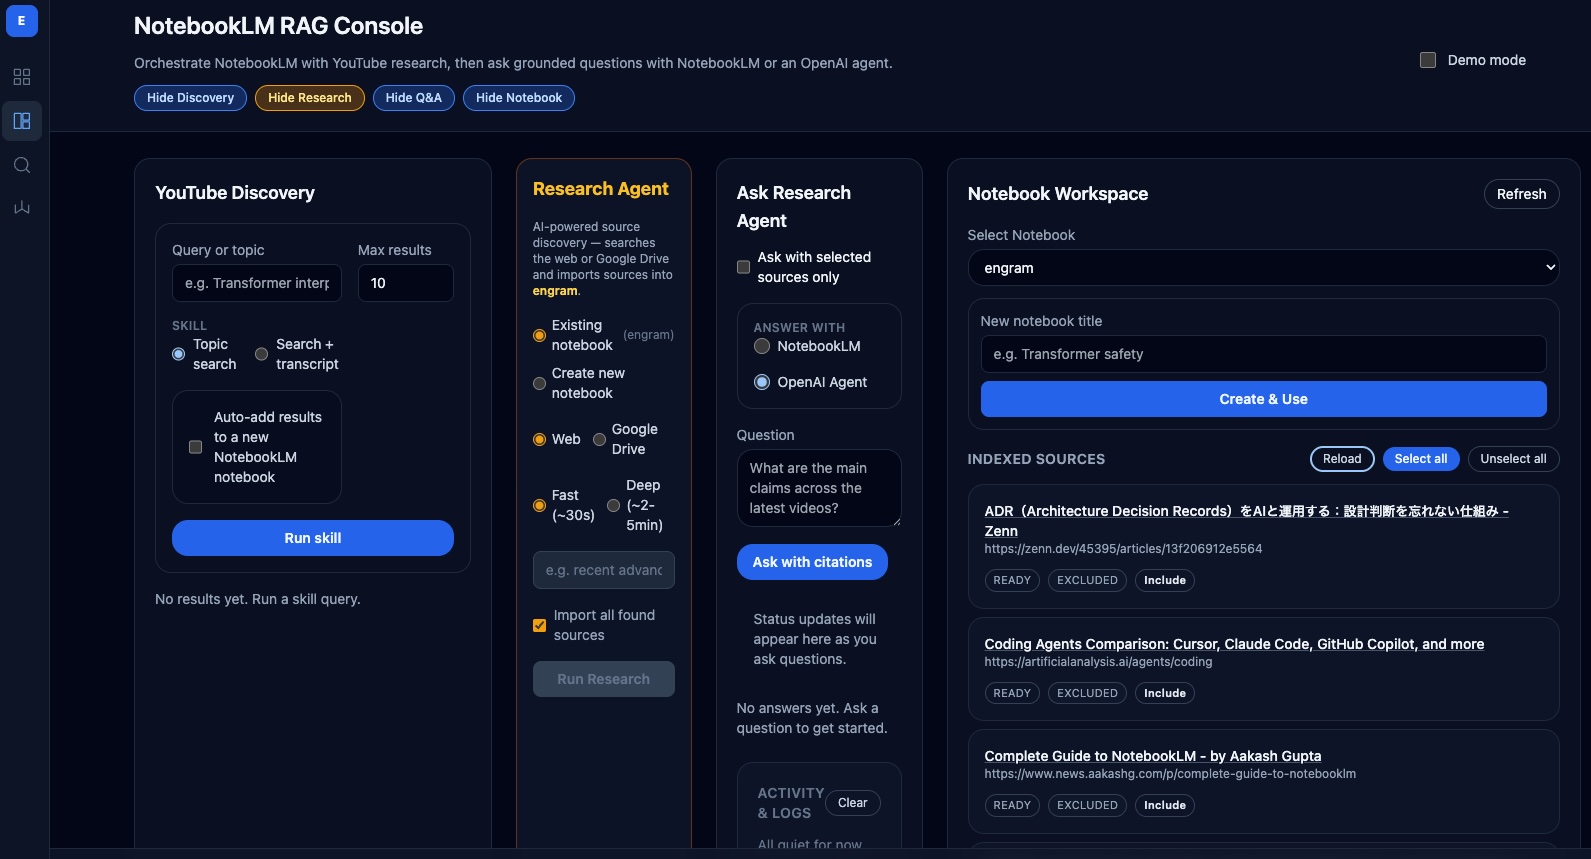
Task: Uncheck Import all found sources
Action: (x=539, y=625)
